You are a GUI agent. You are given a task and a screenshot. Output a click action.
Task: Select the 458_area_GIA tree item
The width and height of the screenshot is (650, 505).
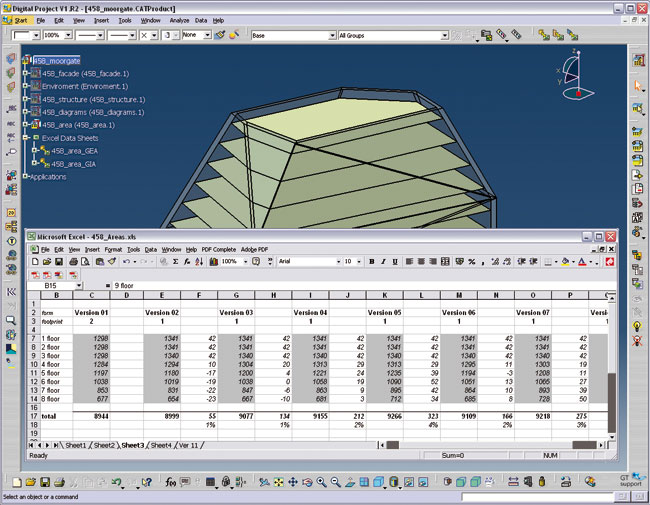(73, 163)
